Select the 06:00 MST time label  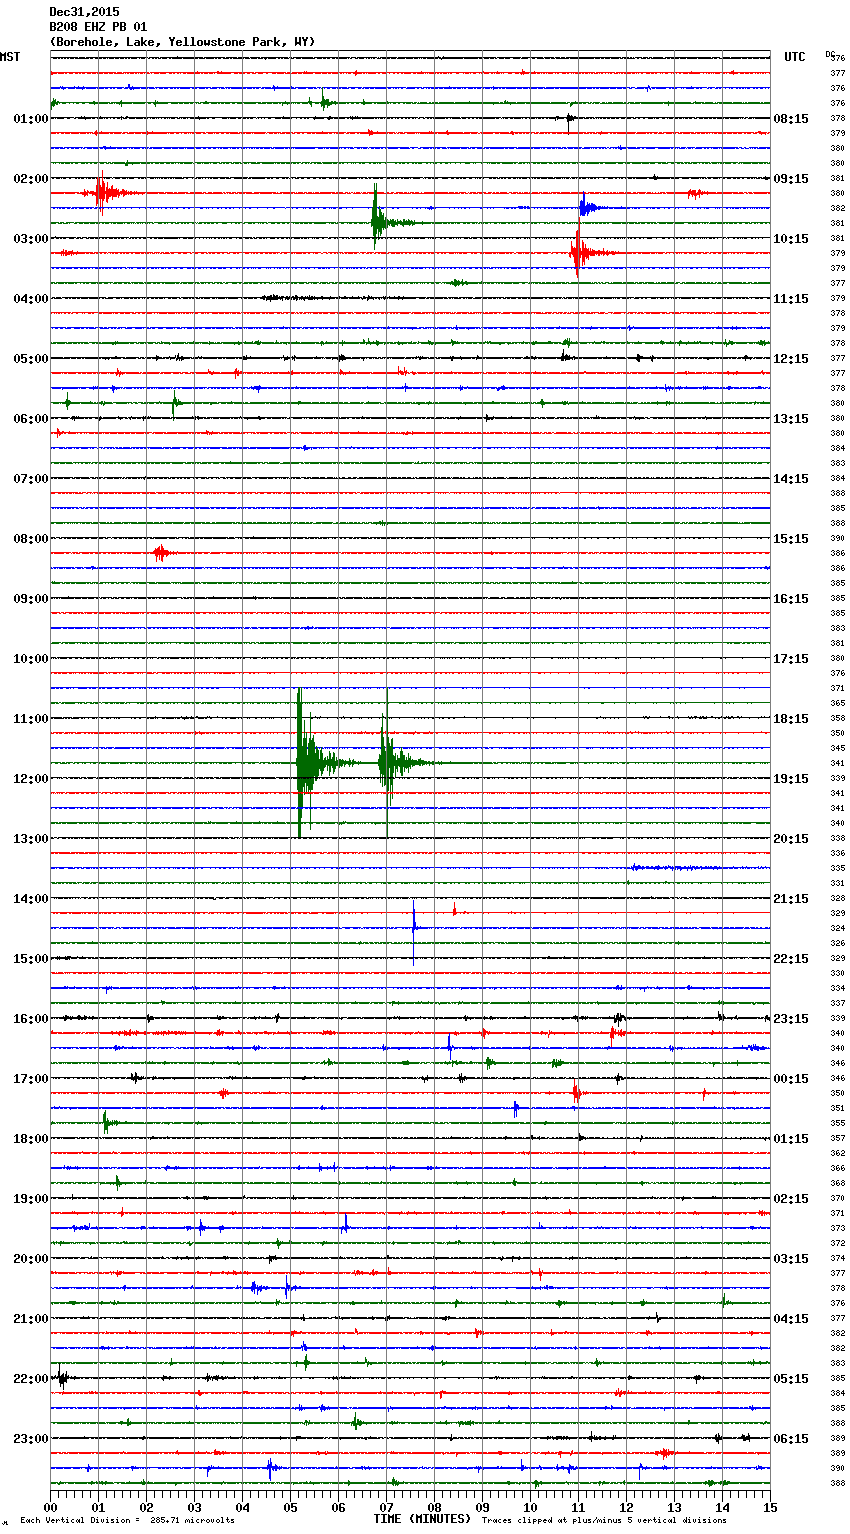point(31,419)
